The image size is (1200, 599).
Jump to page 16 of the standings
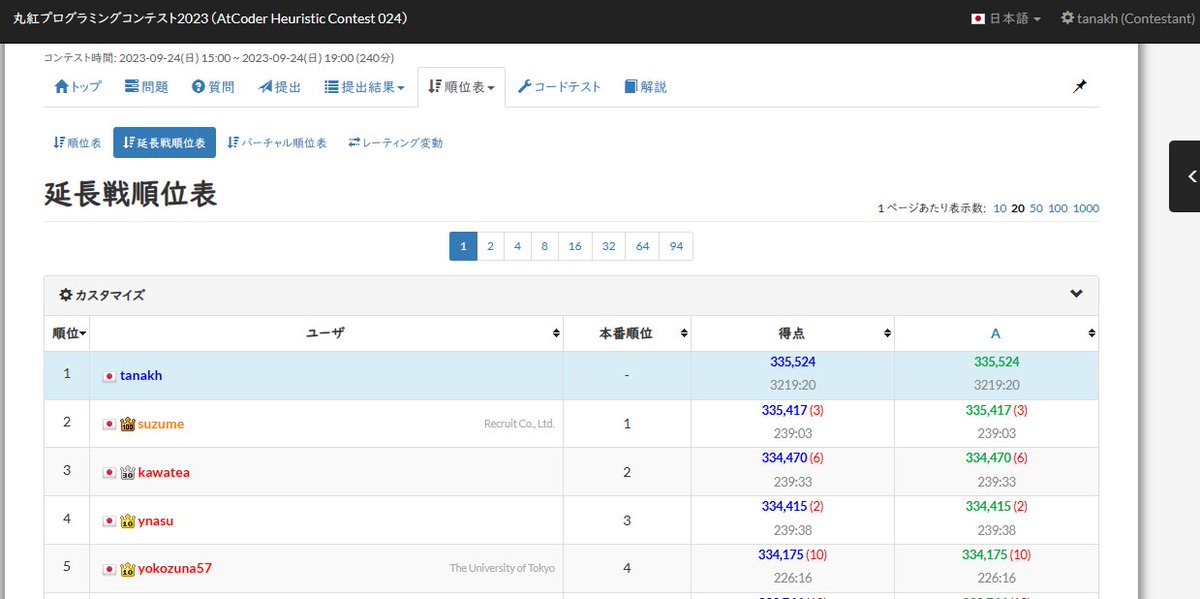point(575,246)
